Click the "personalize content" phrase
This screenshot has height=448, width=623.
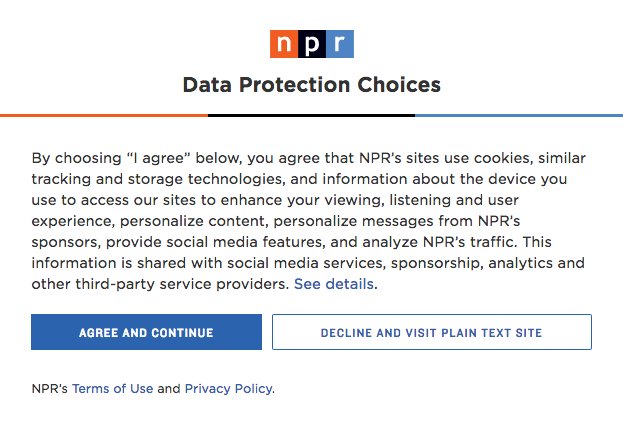tap(194, 221)
